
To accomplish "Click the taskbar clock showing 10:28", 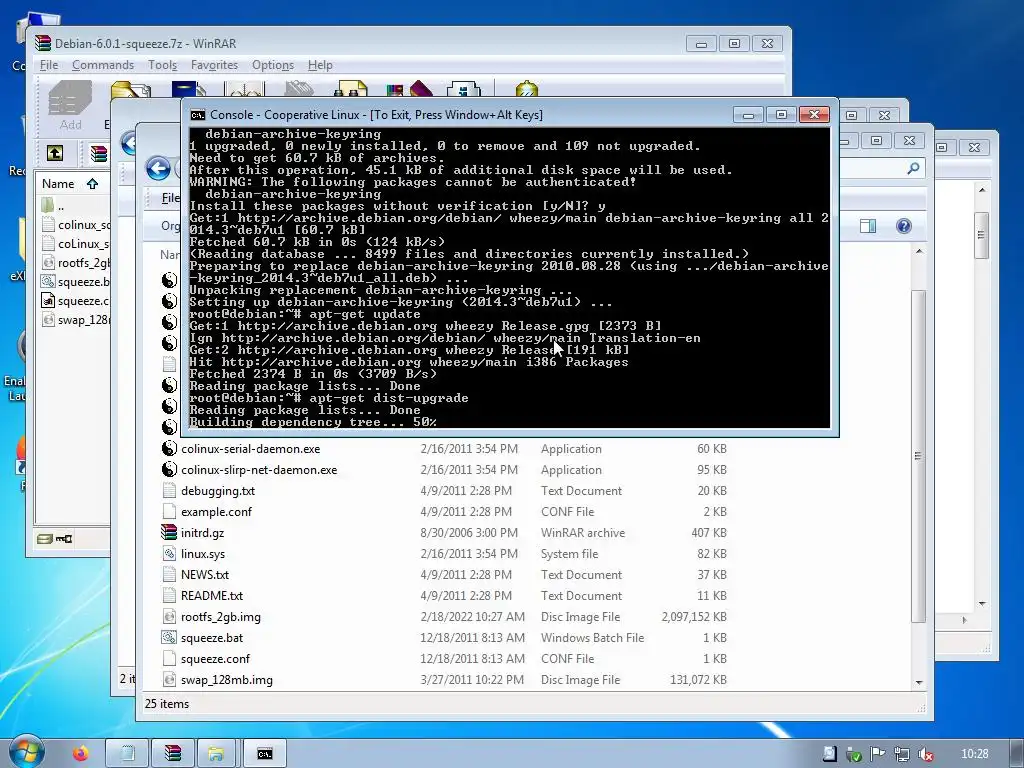I will coord(974,754).
